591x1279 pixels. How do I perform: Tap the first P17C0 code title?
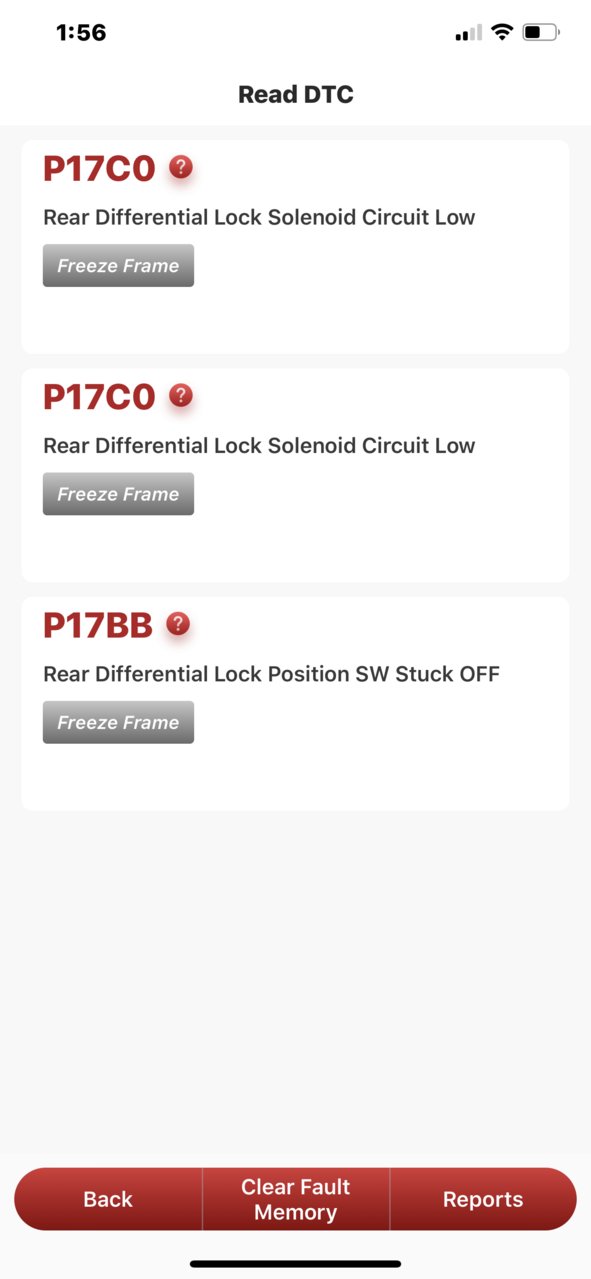pos(99,169)
